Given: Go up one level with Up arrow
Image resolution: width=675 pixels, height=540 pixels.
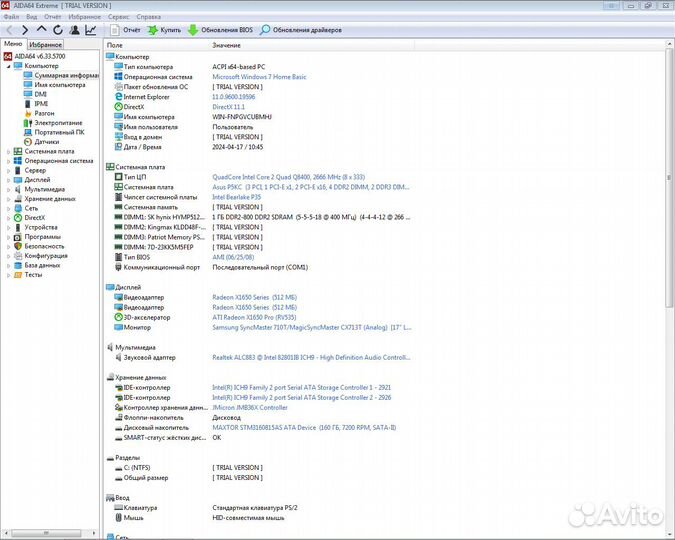Looking at the screenshot, I should click(x=41, y=29).
